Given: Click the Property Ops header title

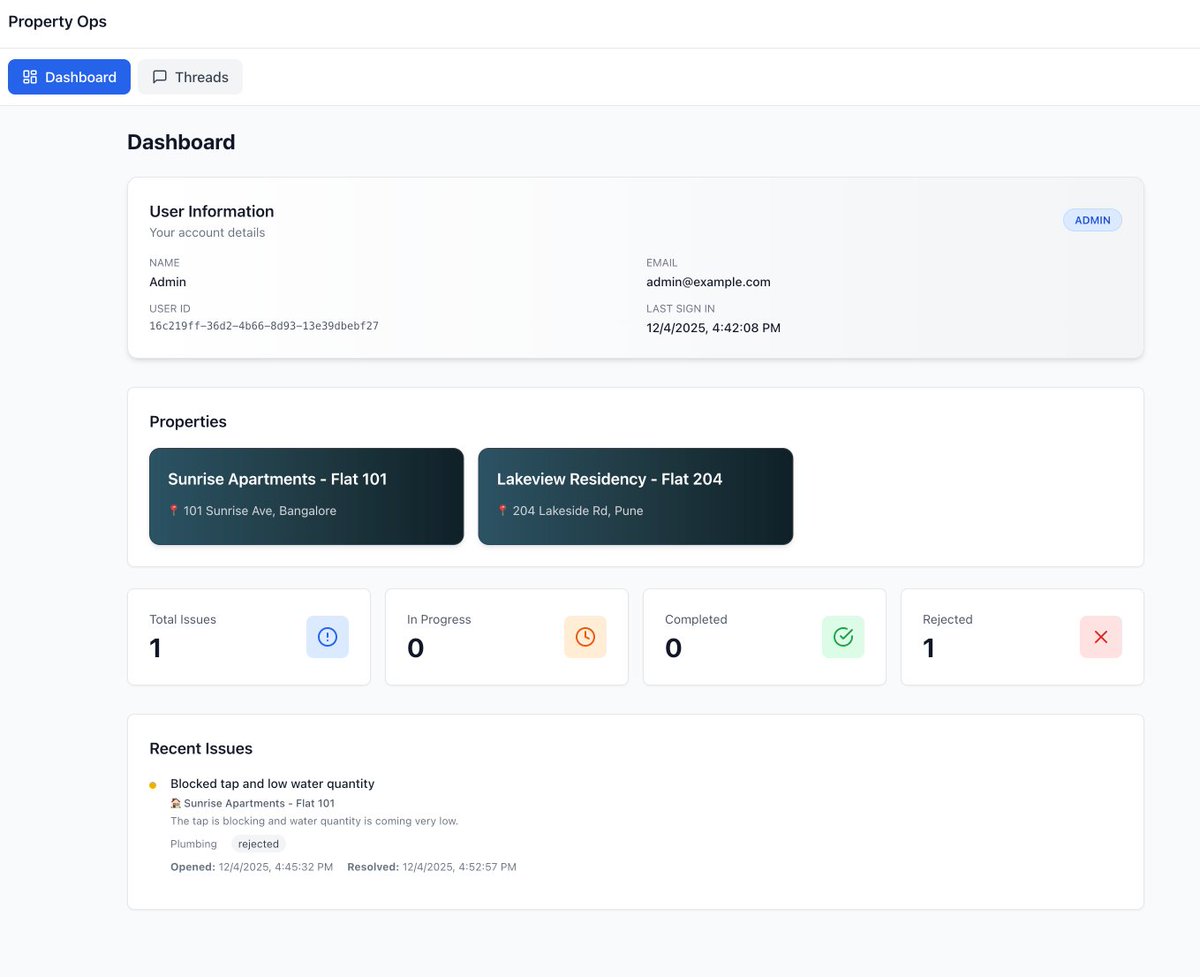Looking at the screenshot, I should point(57,21).
